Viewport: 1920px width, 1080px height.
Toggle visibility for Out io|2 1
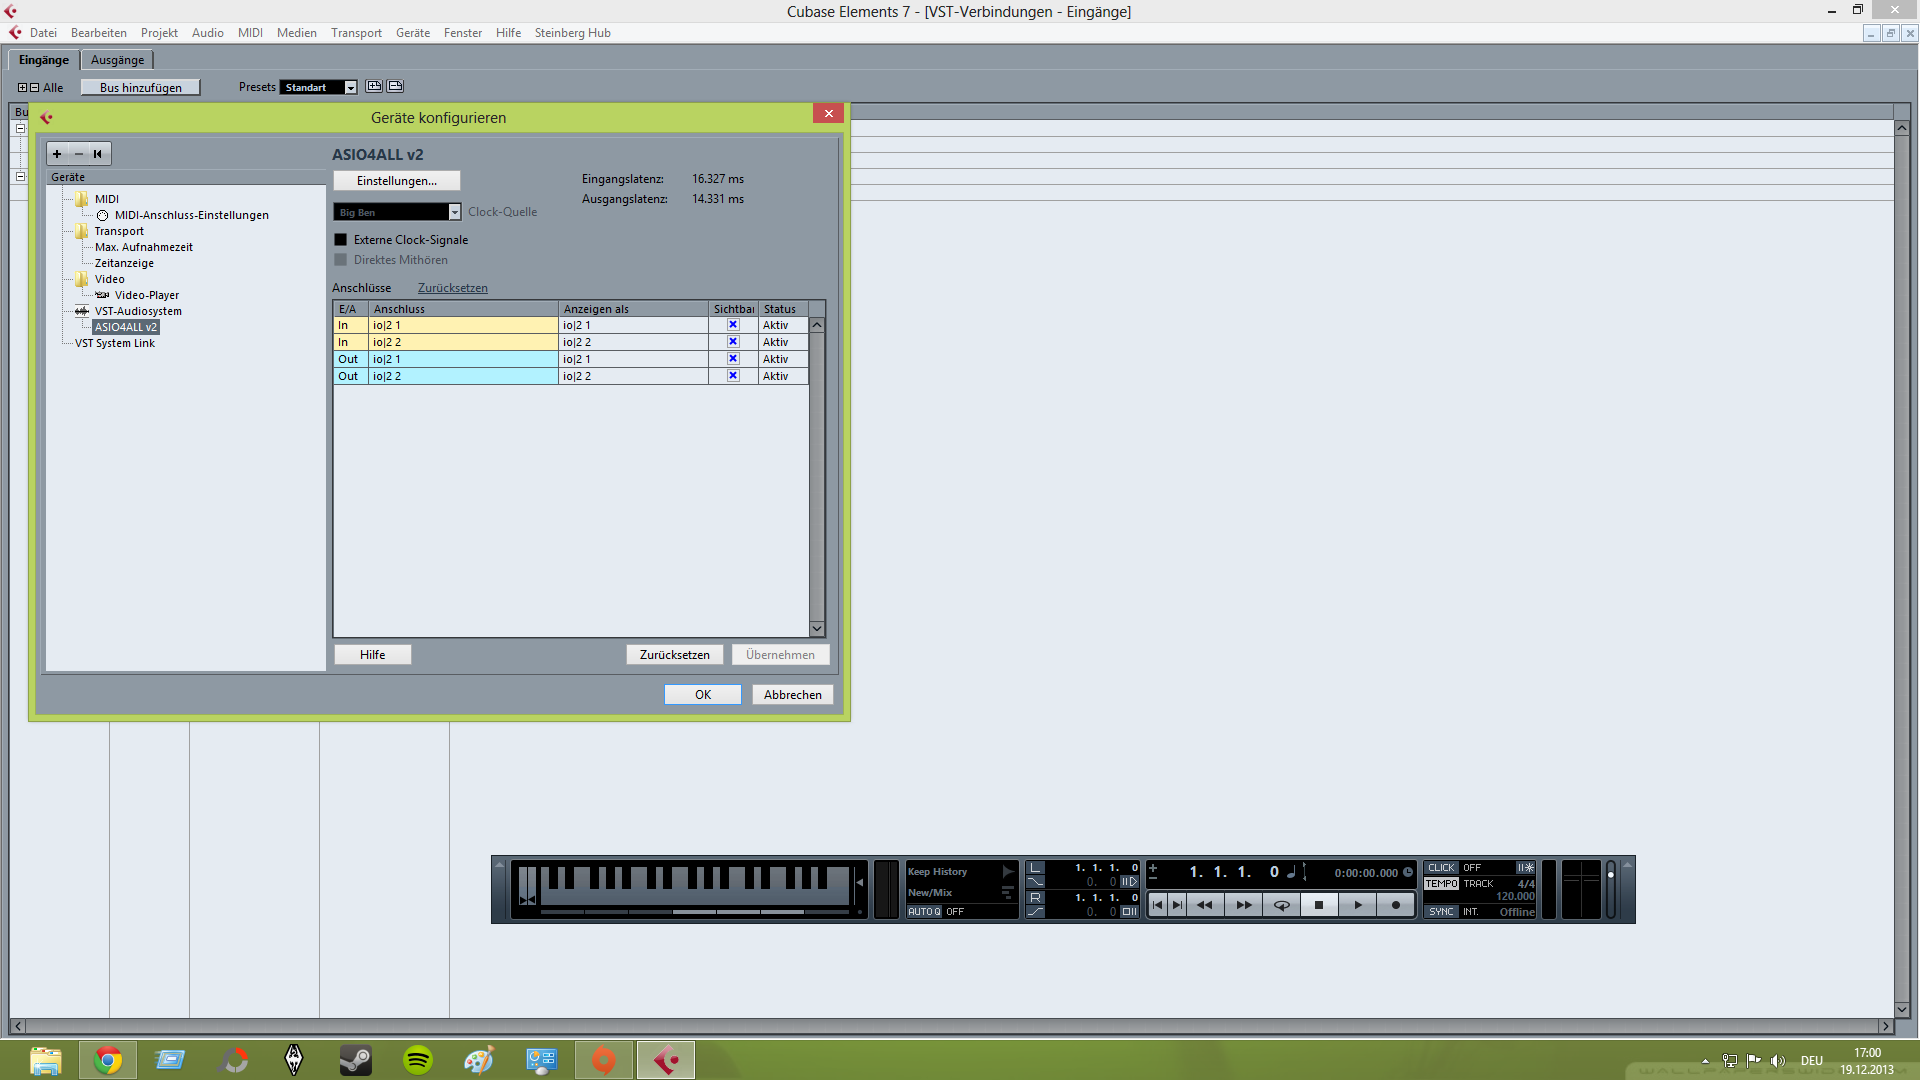[733, 359]
